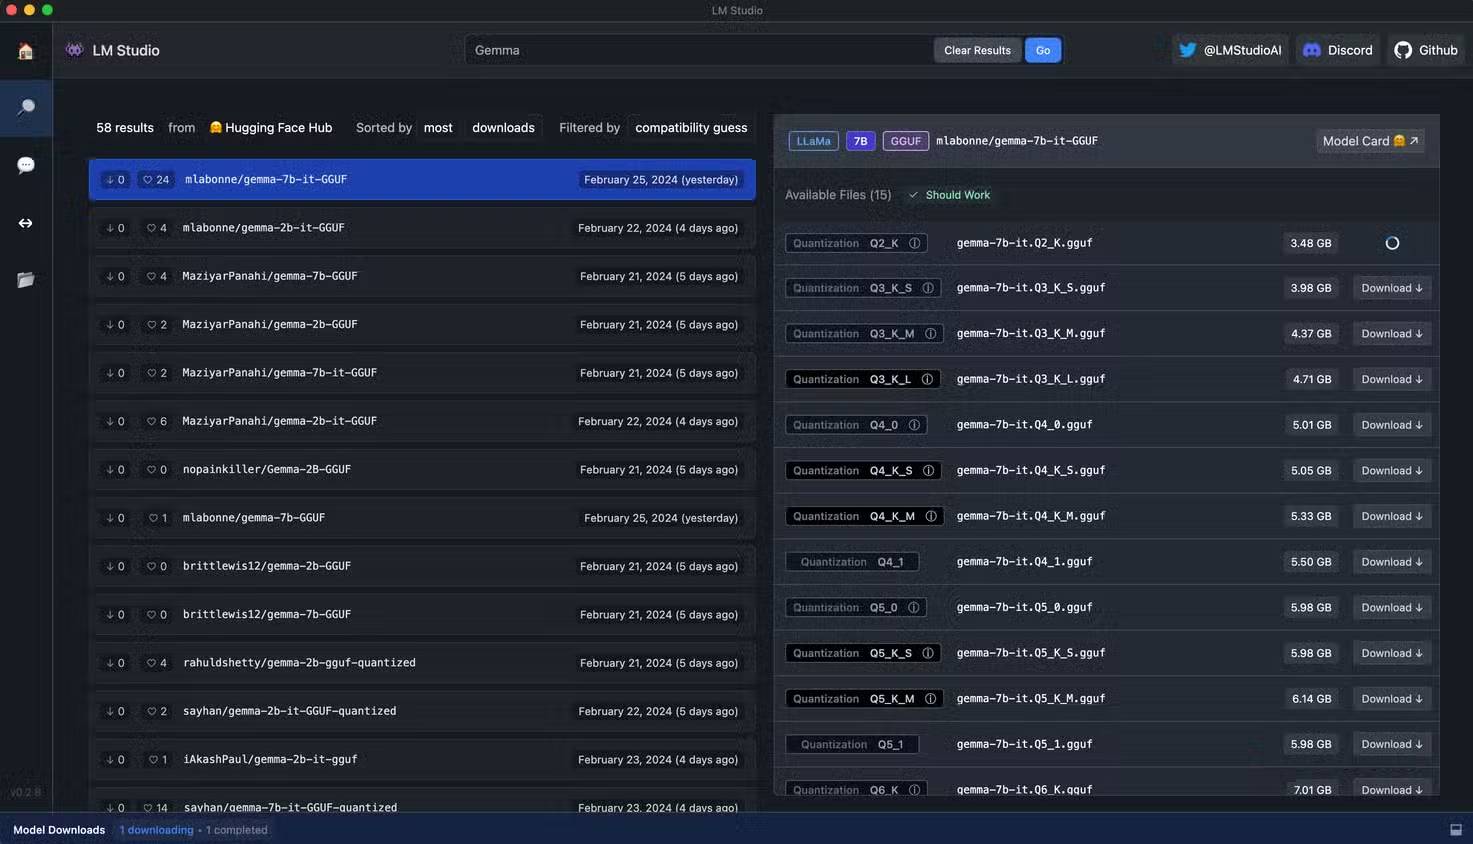Show info for Q4_K_M quantization
Viewport: 1473px width, 844px height.
[x=931, y=517]
